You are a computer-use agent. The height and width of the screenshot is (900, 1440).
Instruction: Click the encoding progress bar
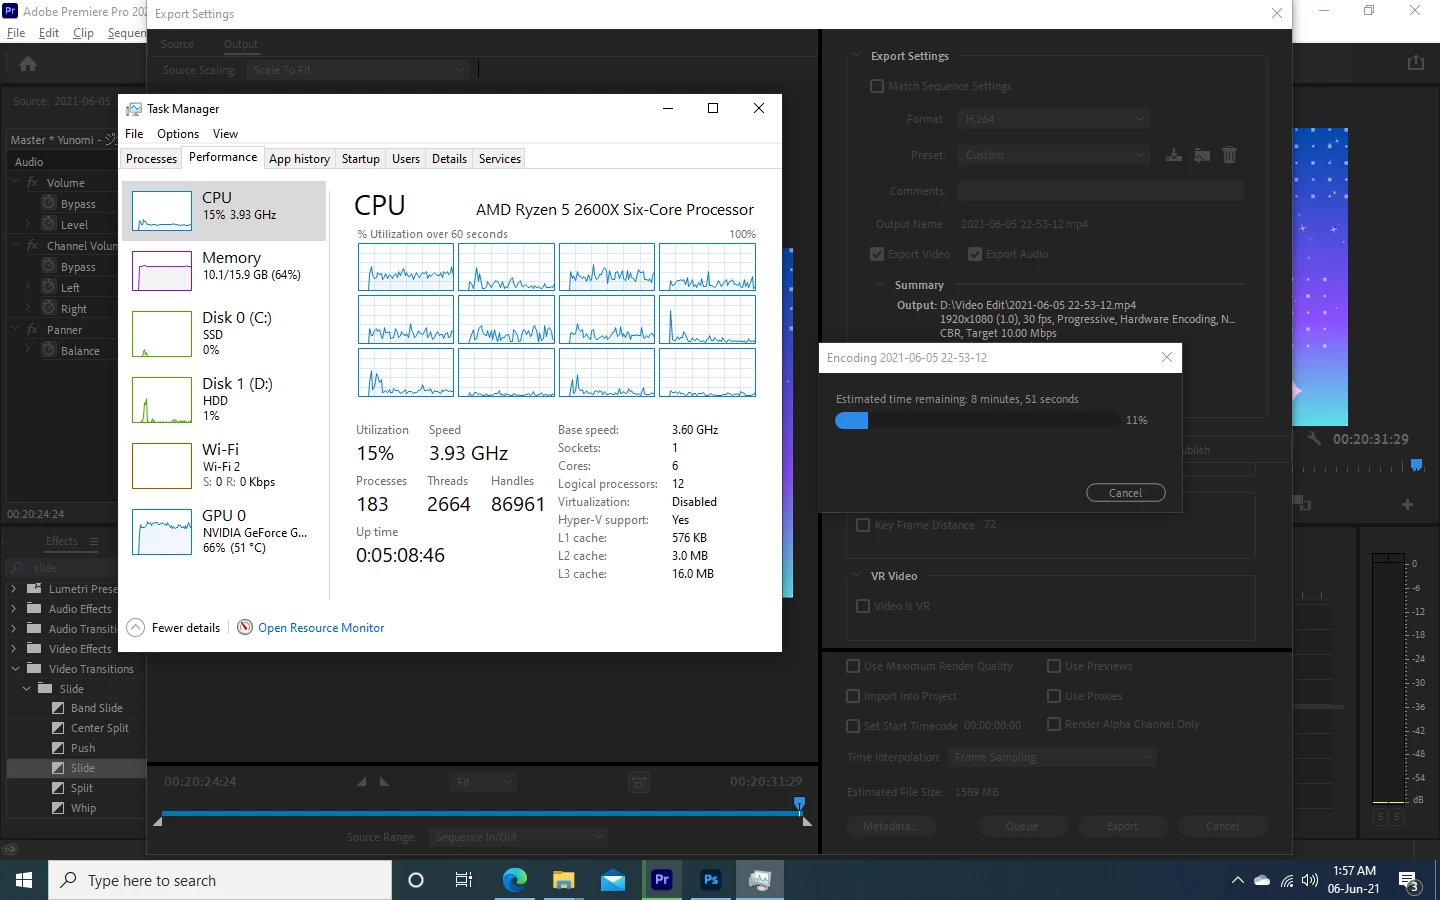[977, 421]
